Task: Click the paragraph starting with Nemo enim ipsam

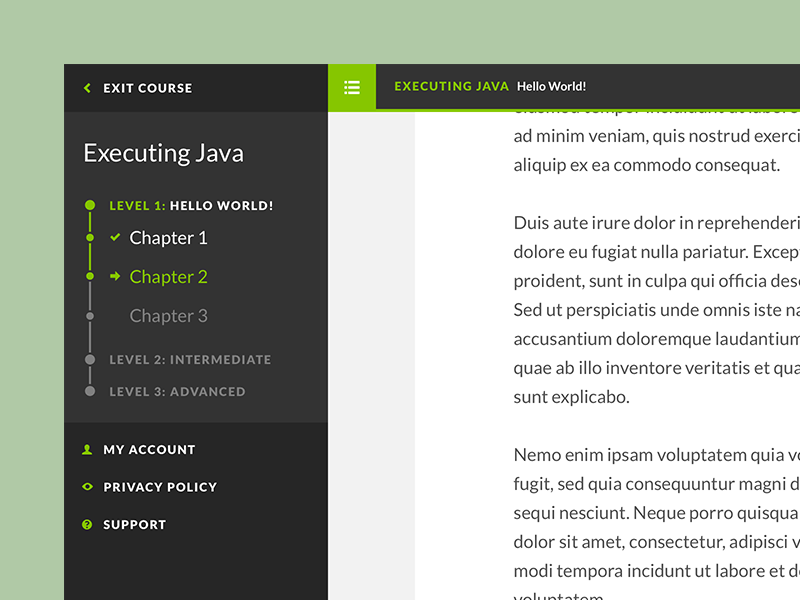Action: tap(657, 523)
